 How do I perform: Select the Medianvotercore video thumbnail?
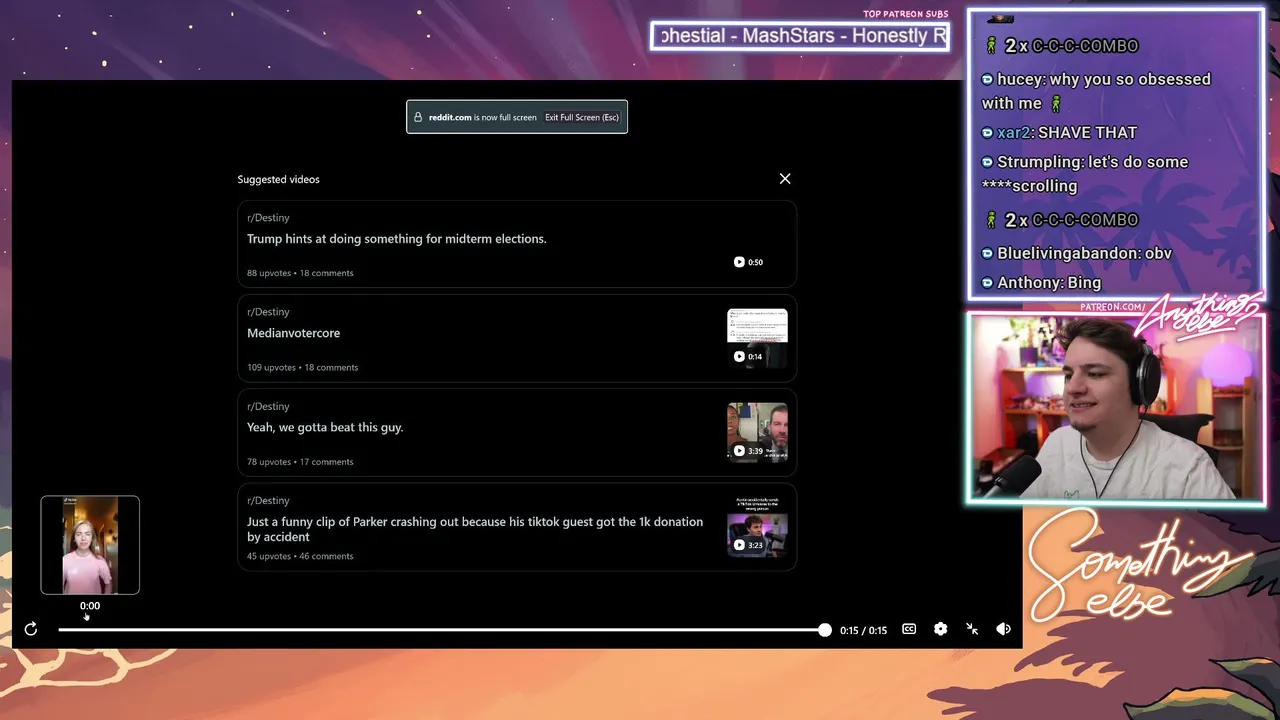(x=757, y=338)
